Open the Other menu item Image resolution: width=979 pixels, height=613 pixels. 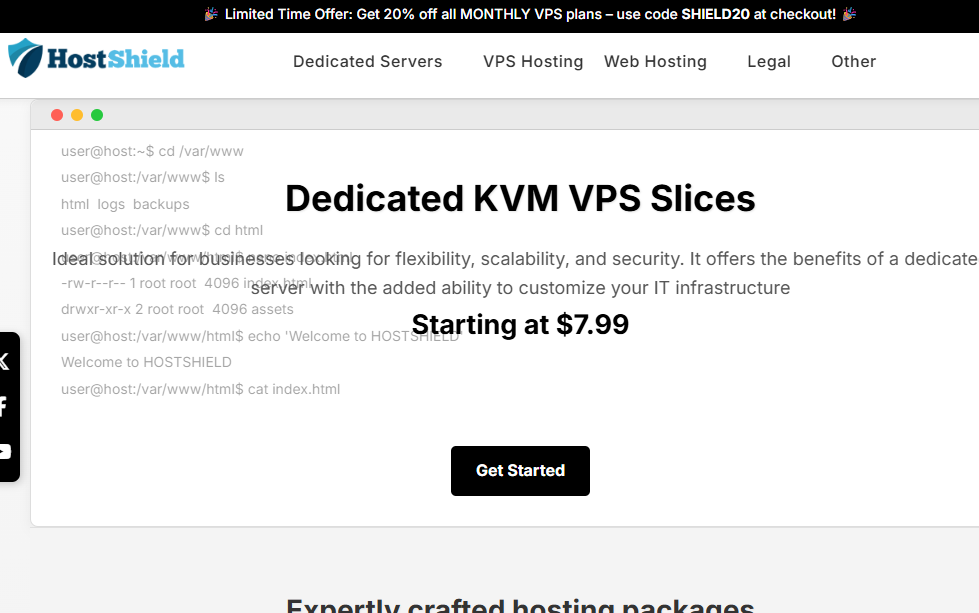coord(853,61)
